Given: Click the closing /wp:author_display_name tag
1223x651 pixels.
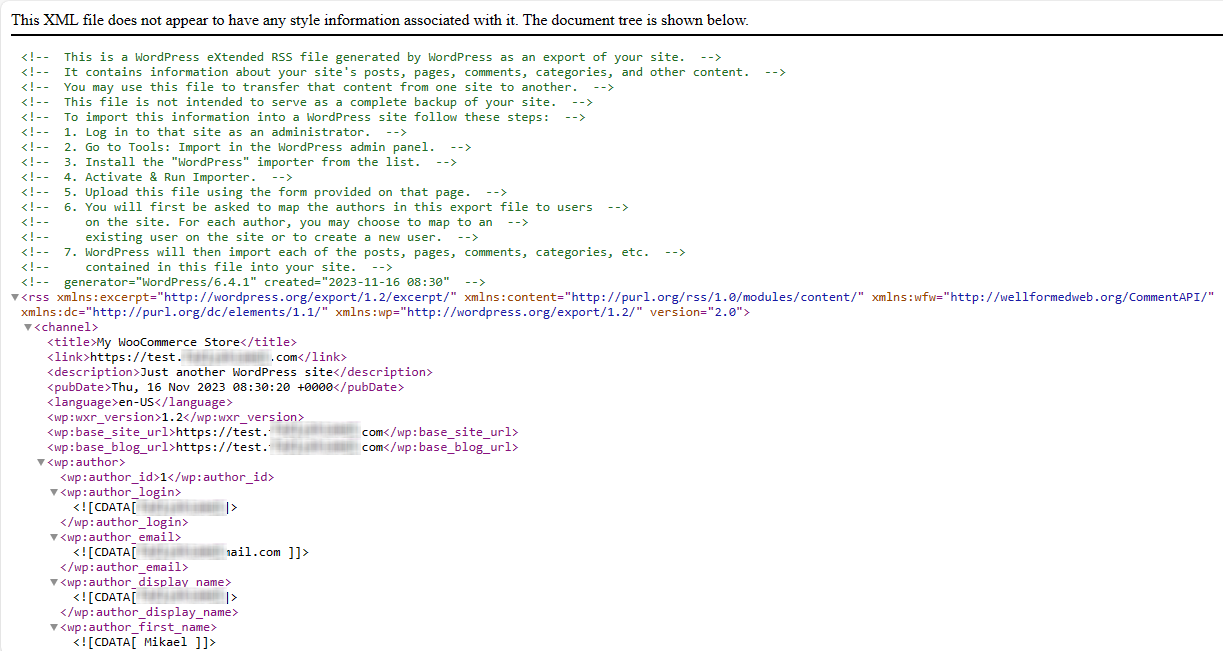Looking at the screenshot, I should [x=149, y=612].
